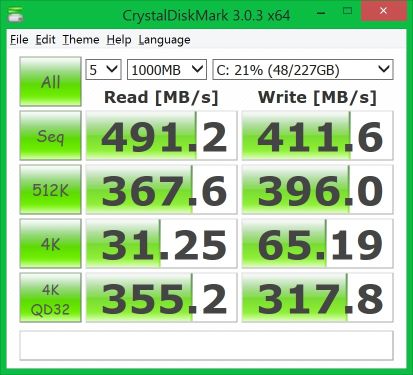Open the Theme menu
The width and height of the screenshot is (413, 375).
pyautogui.click(x=81, y=40)
